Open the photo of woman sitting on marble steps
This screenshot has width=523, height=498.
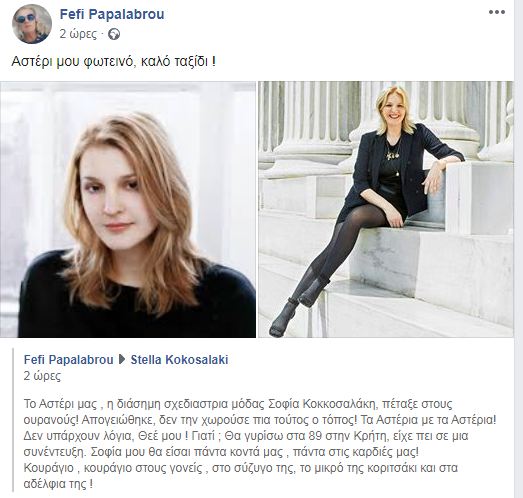pos(386,209)
